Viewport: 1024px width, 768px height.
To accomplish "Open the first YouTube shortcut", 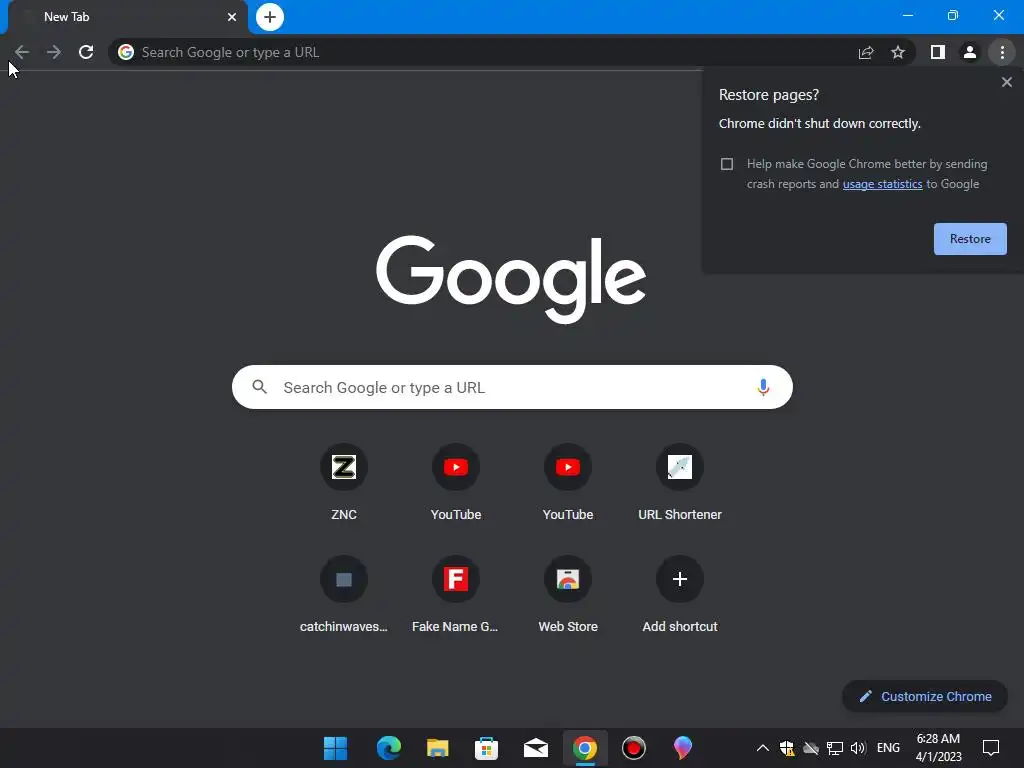I will (456, 483).
